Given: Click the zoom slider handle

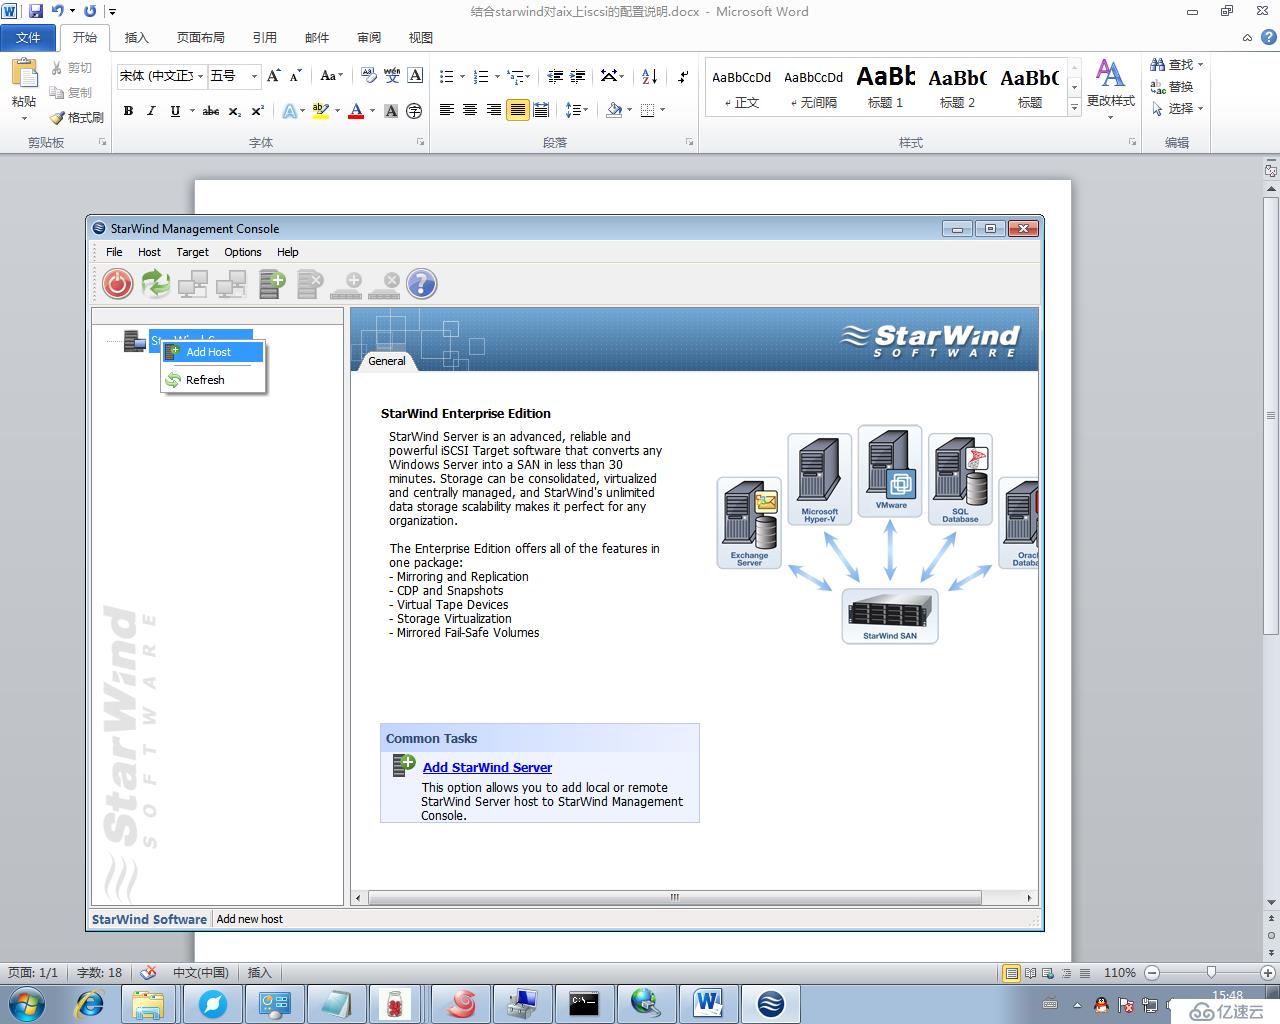Looking at the screenshot, I should pyautogui.click(x=1211, y=972).
